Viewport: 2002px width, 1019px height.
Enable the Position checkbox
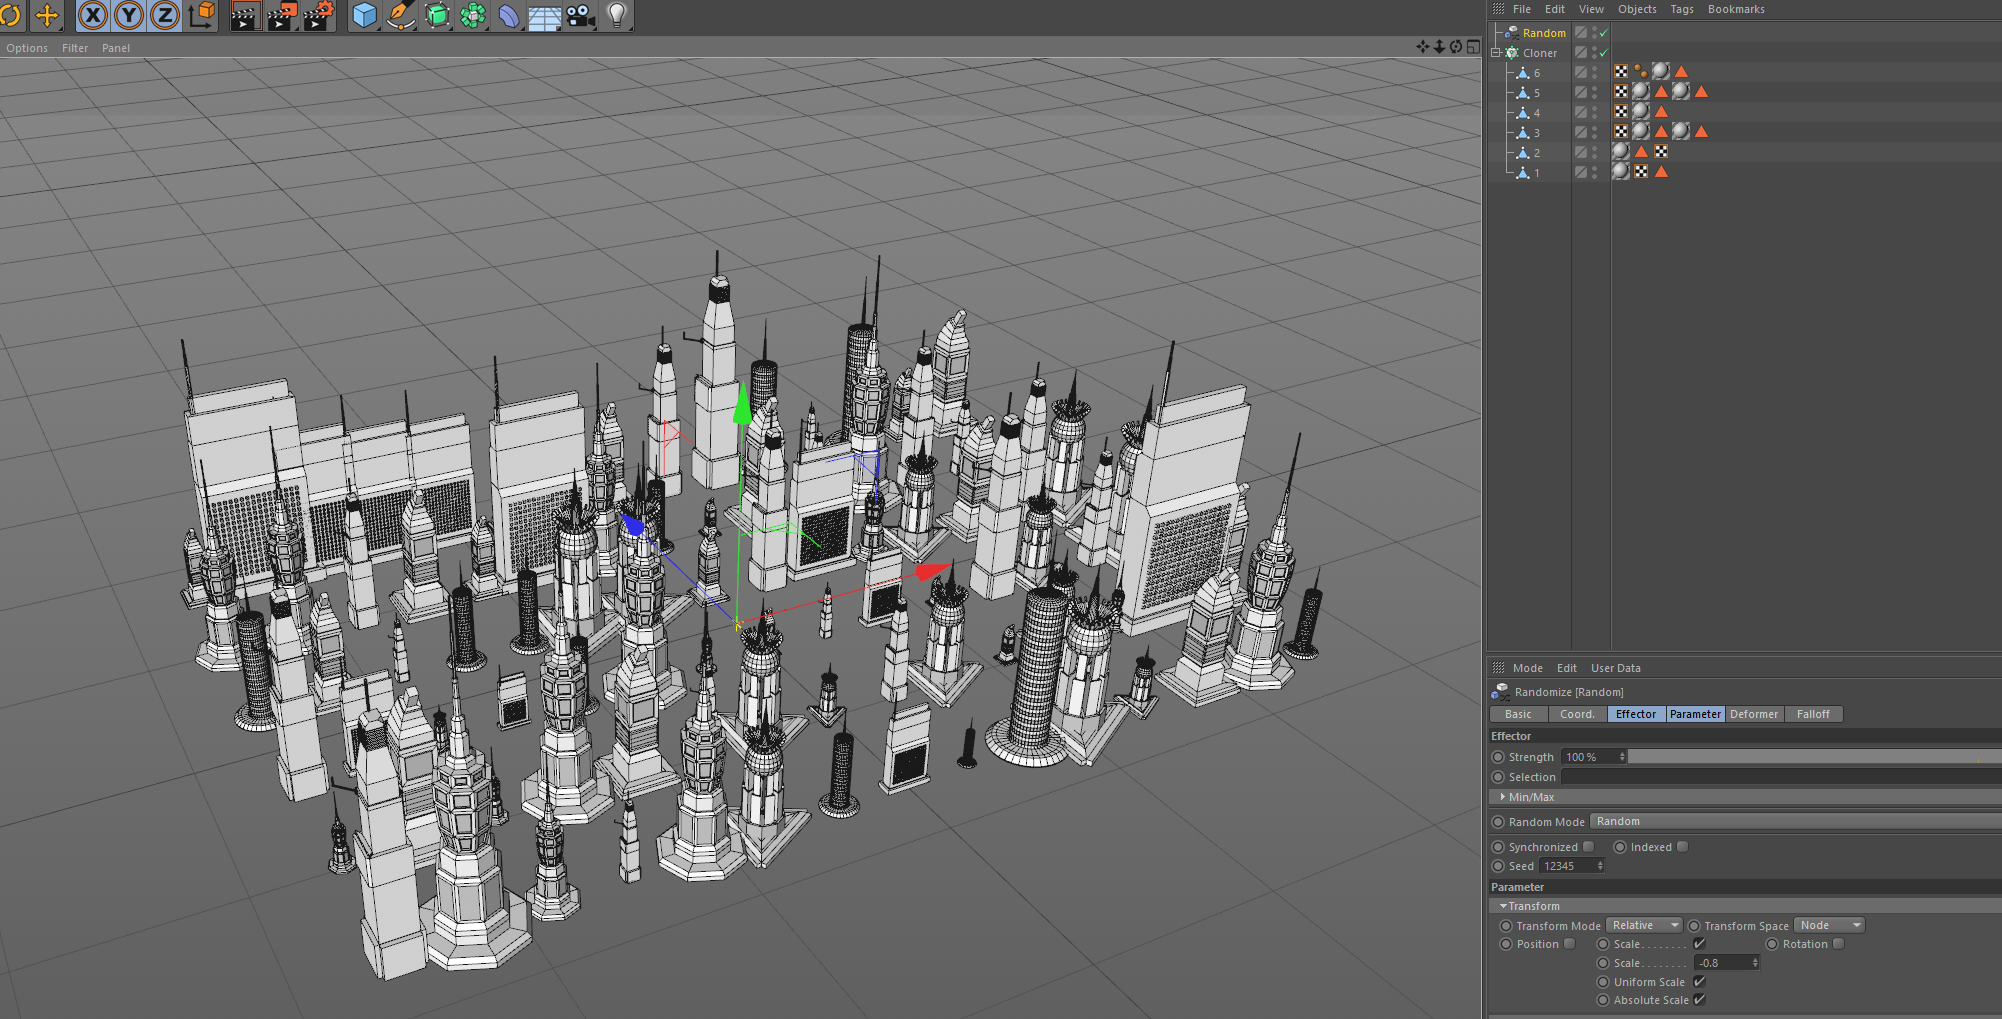point(1570,944)
